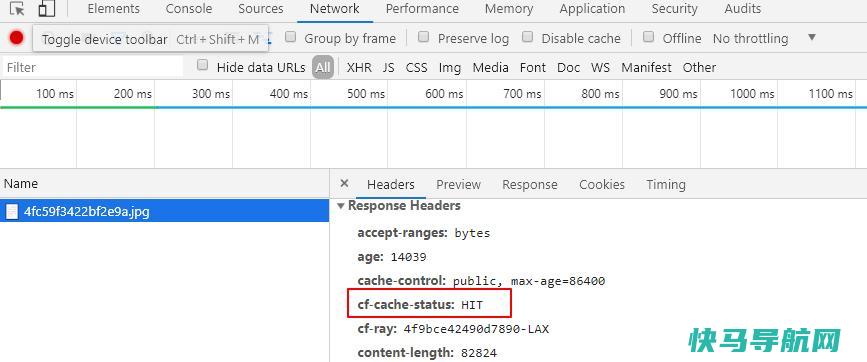Switch to the Console tab

tap(189, 9)
